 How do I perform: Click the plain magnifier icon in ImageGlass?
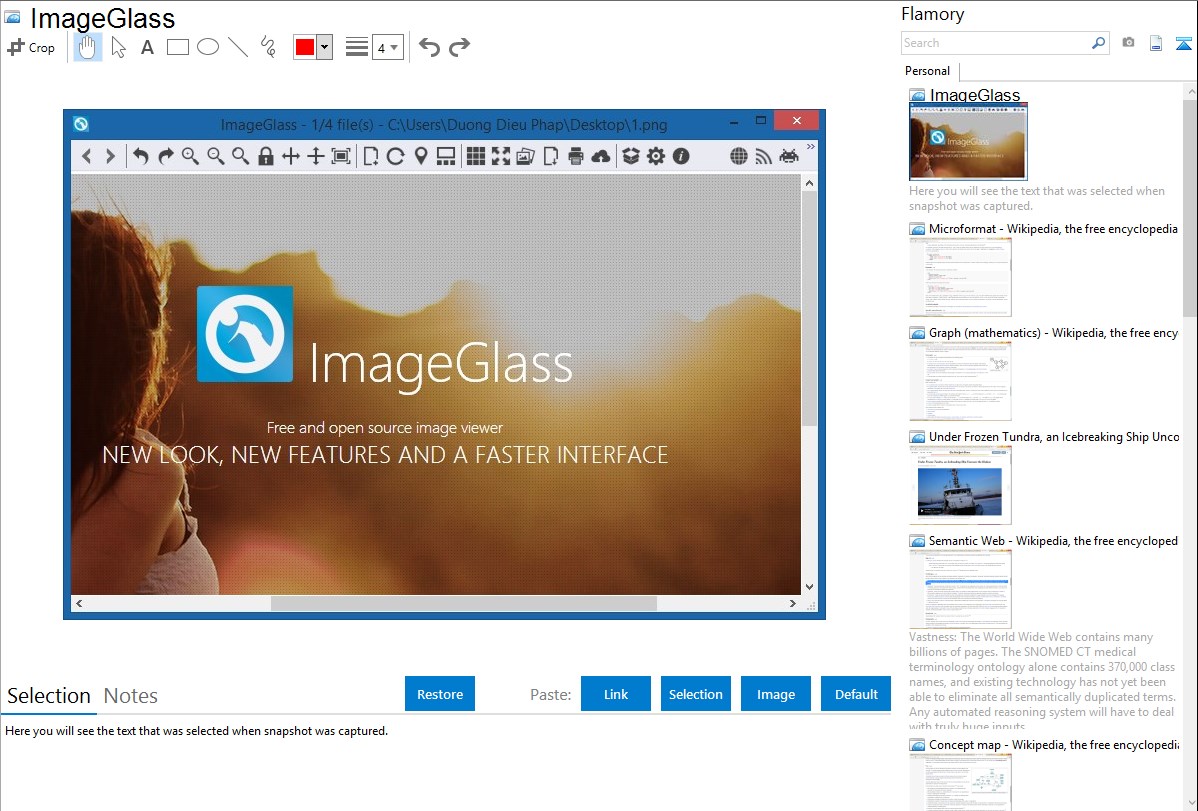point(241,157)
